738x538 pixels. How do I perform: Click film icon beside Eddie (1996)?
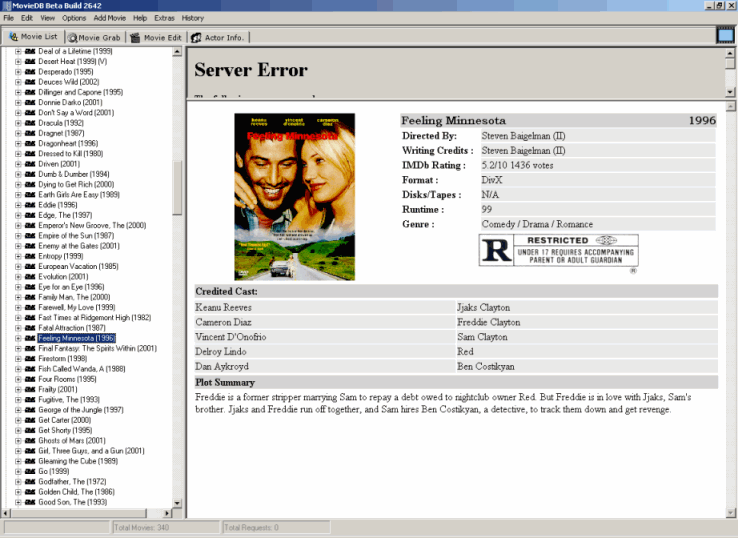click(30, 205)
